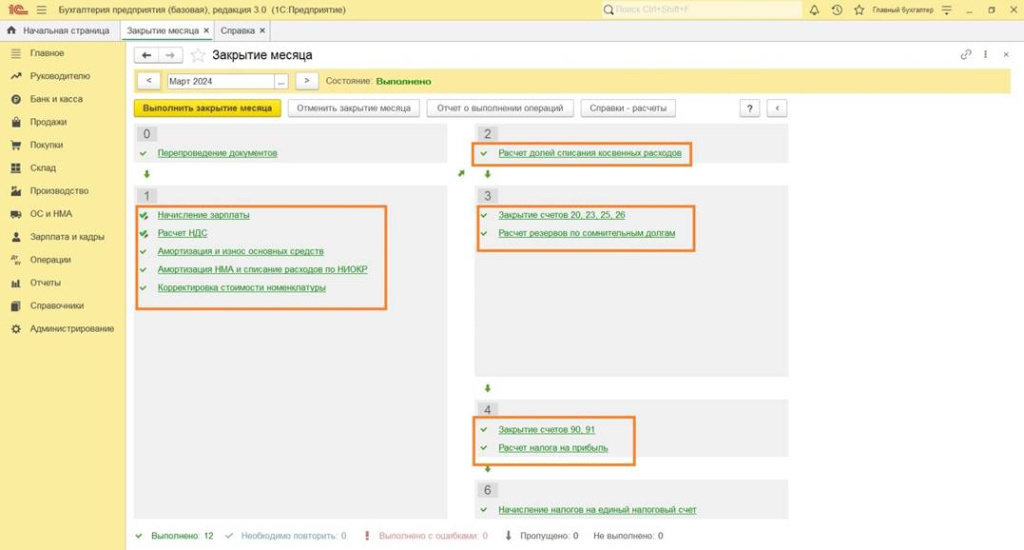Open period picker next to Март 2024

click(x=281, y=81)
